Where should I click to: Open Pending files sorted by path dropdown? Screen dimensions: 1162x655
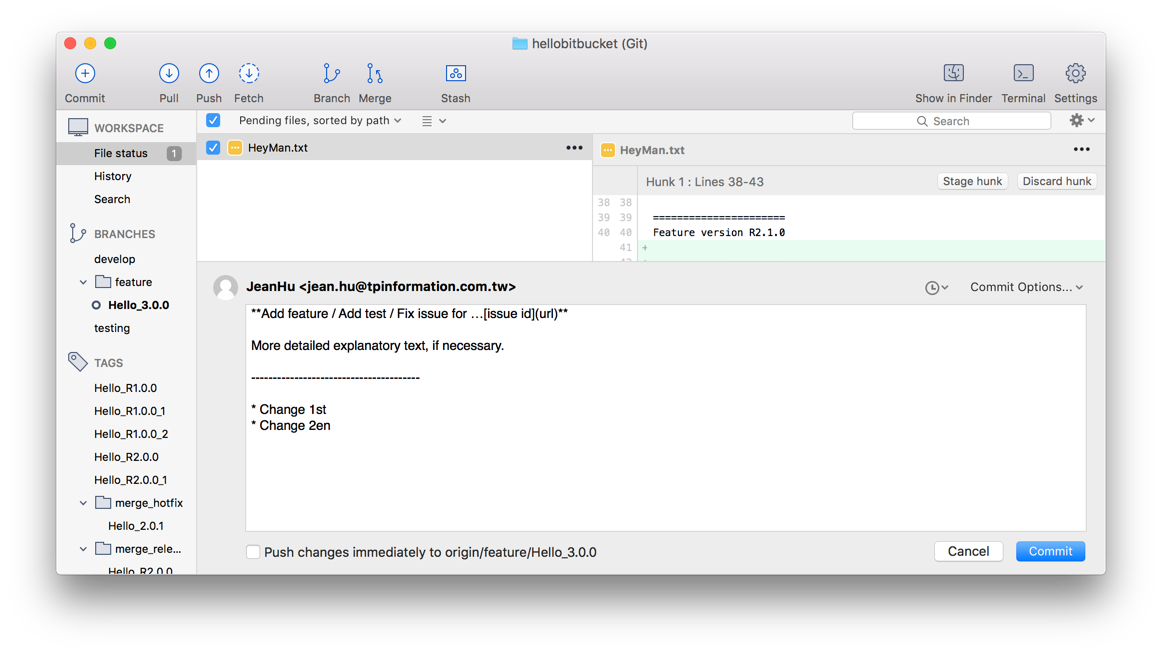click(320, 120)
